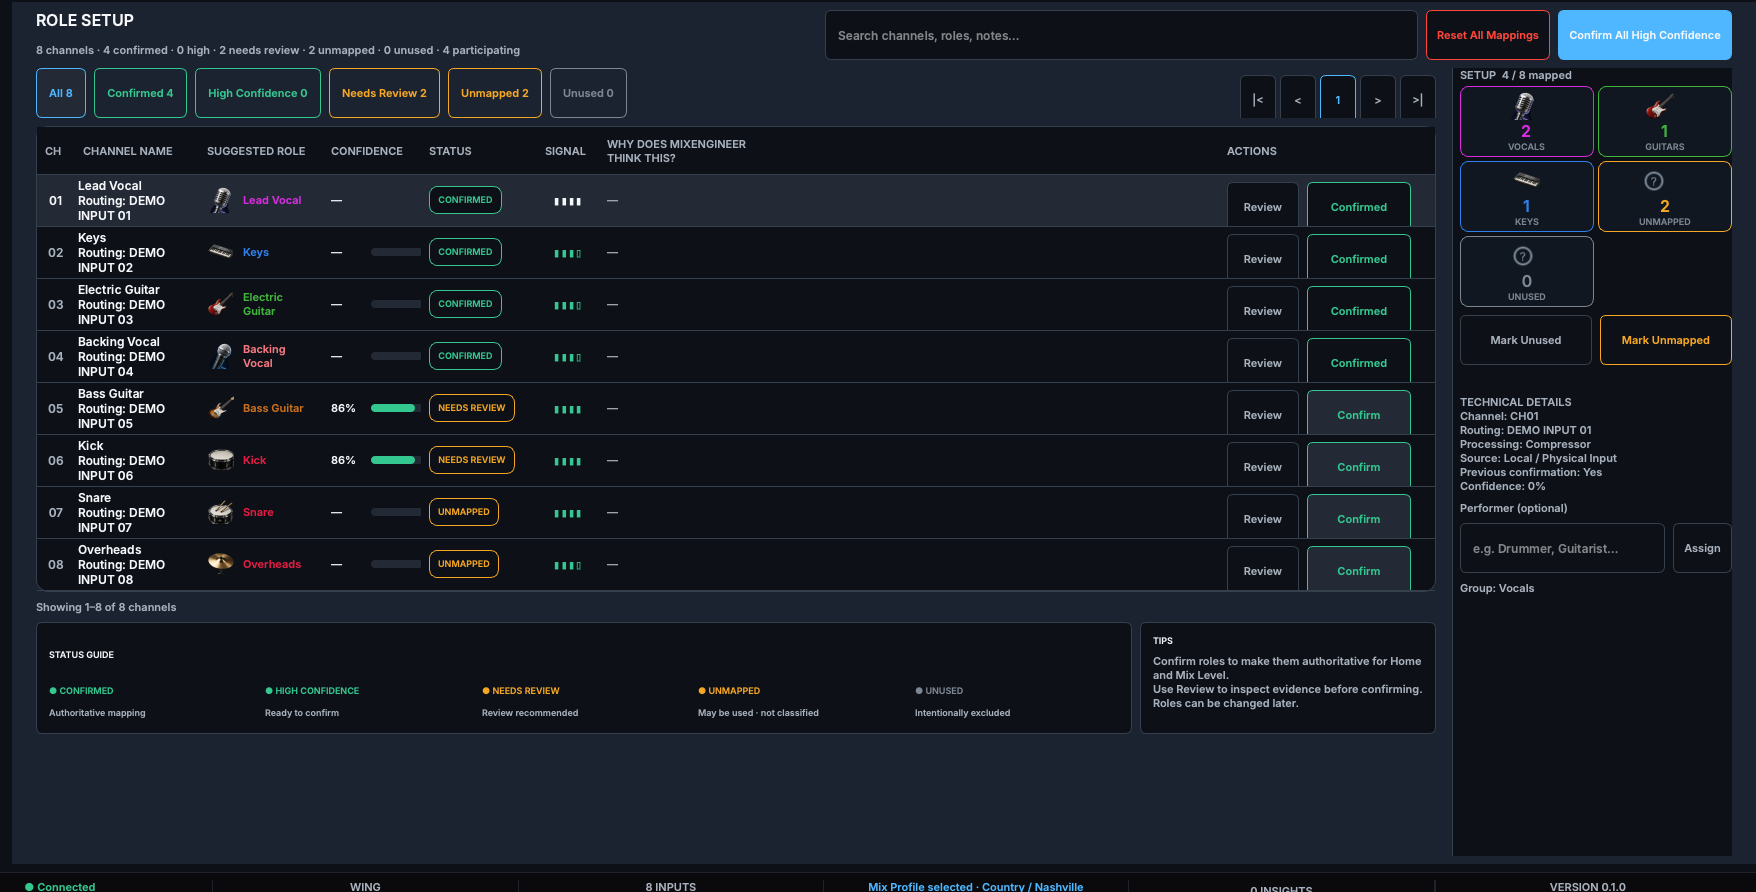Click the Bass Guitar icon in row 05
Viewport: 1756px width, 892px height.
tap(221, 408)
